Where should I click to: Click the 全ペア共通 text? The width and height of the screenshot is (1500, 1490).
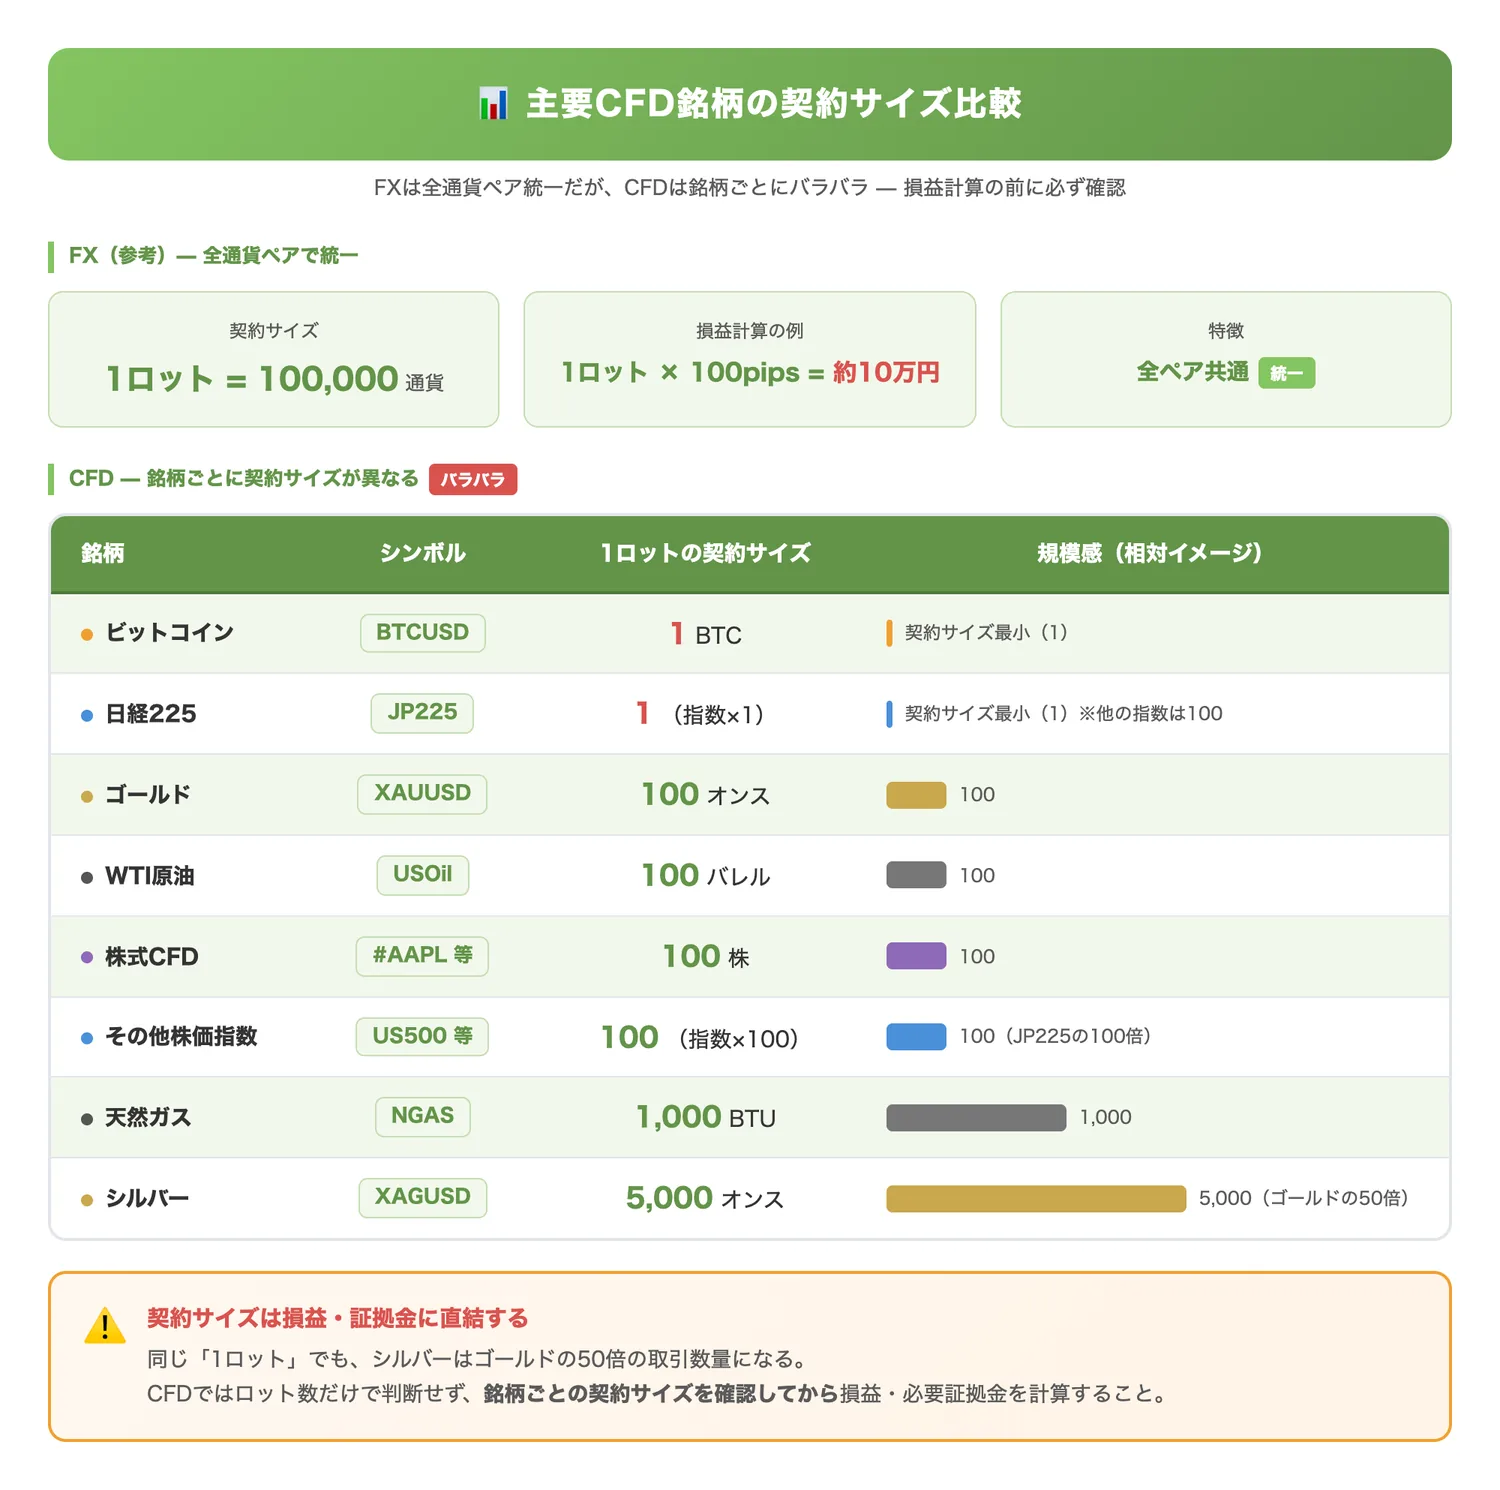pyautogui.click(x=1192, y=372)
